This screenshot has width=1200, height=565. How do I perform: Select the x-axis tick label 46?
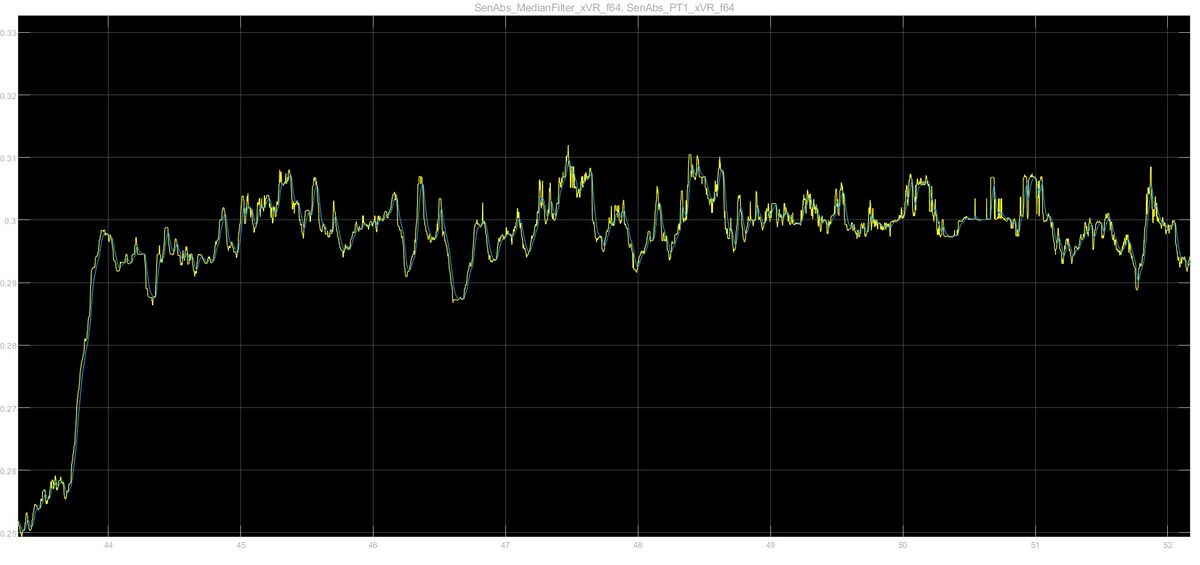point(373,545)
